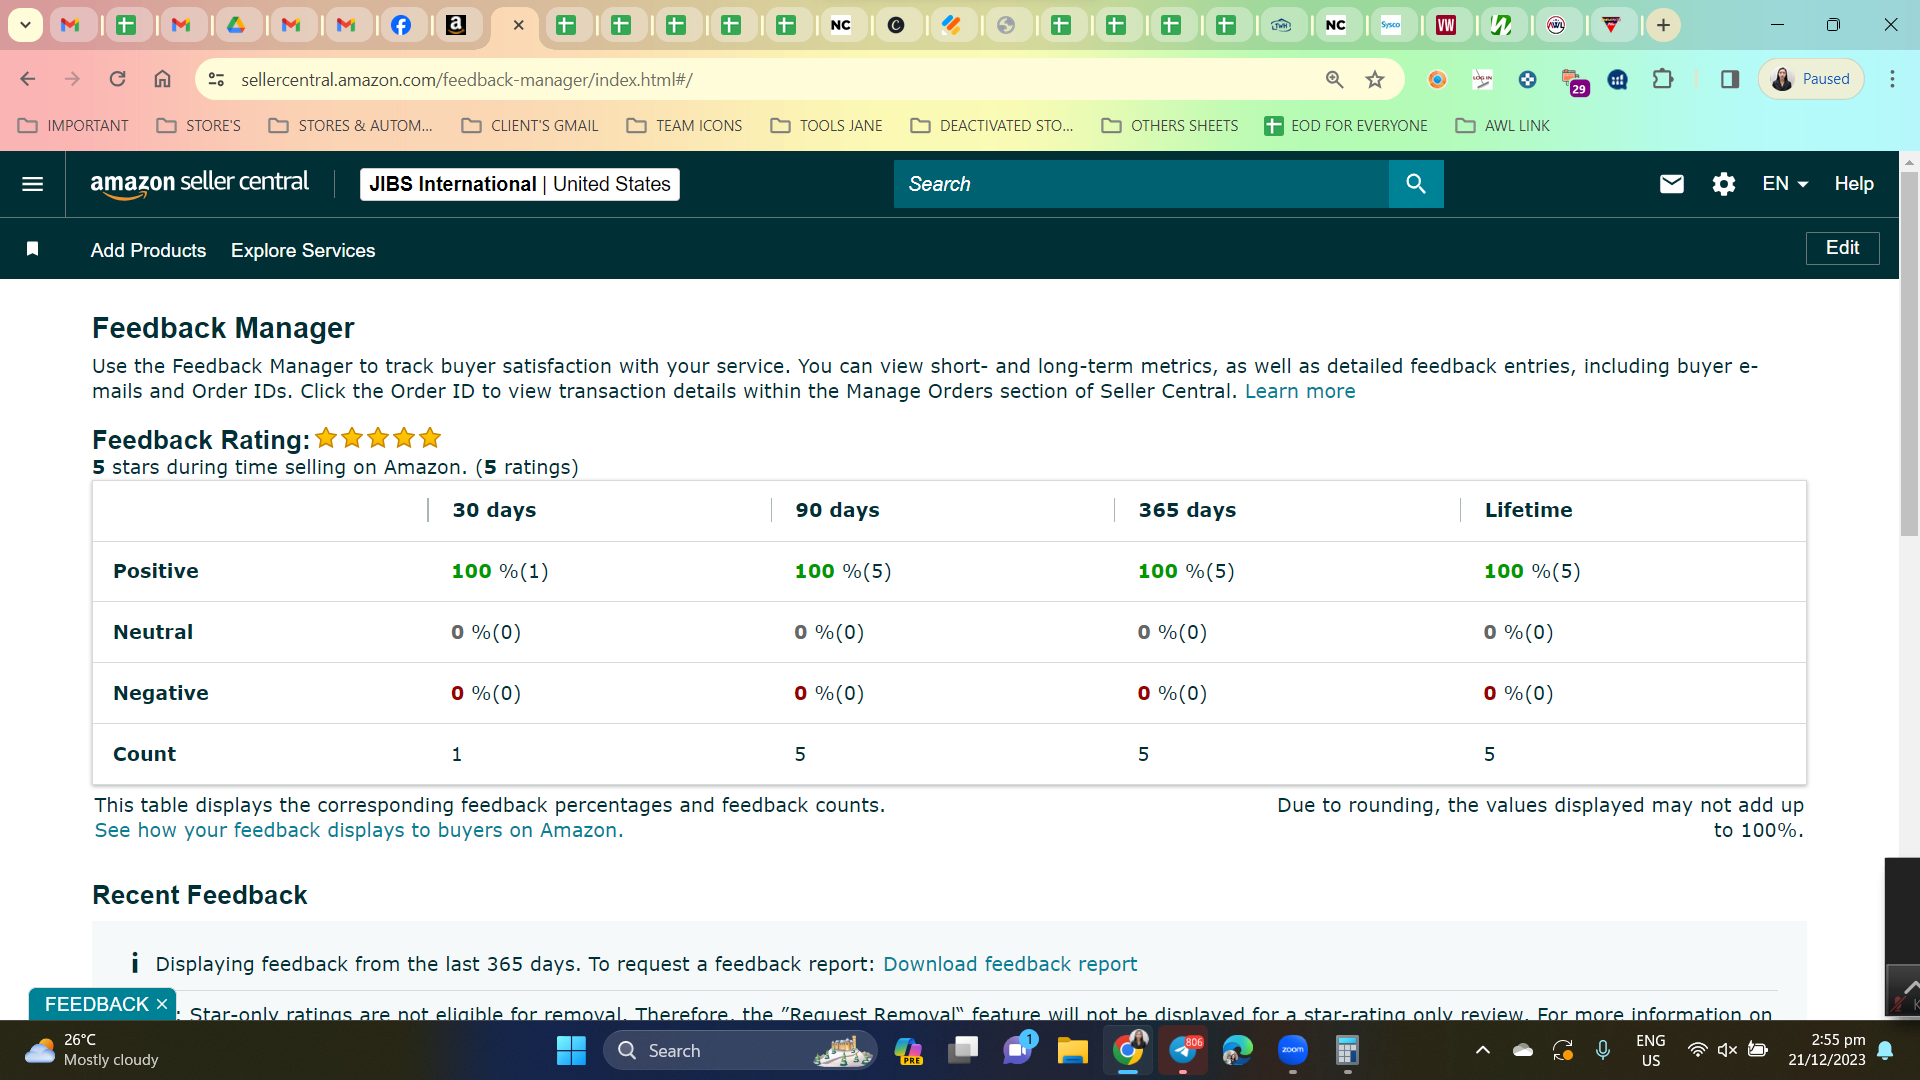Open the Chrome extensions puzzle icon
Image resolution: width=1920 pixels, height=1080 pixels.
[x=1663, y=79]
